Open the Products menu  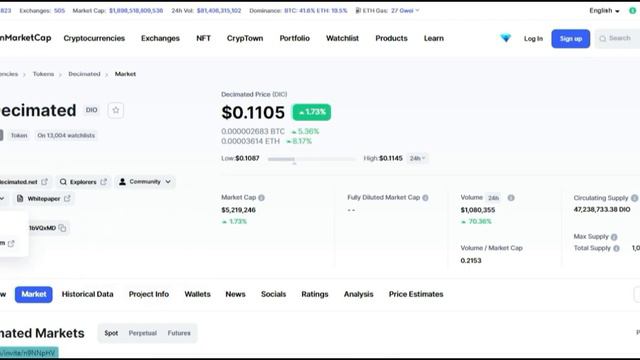coord(391,38)
